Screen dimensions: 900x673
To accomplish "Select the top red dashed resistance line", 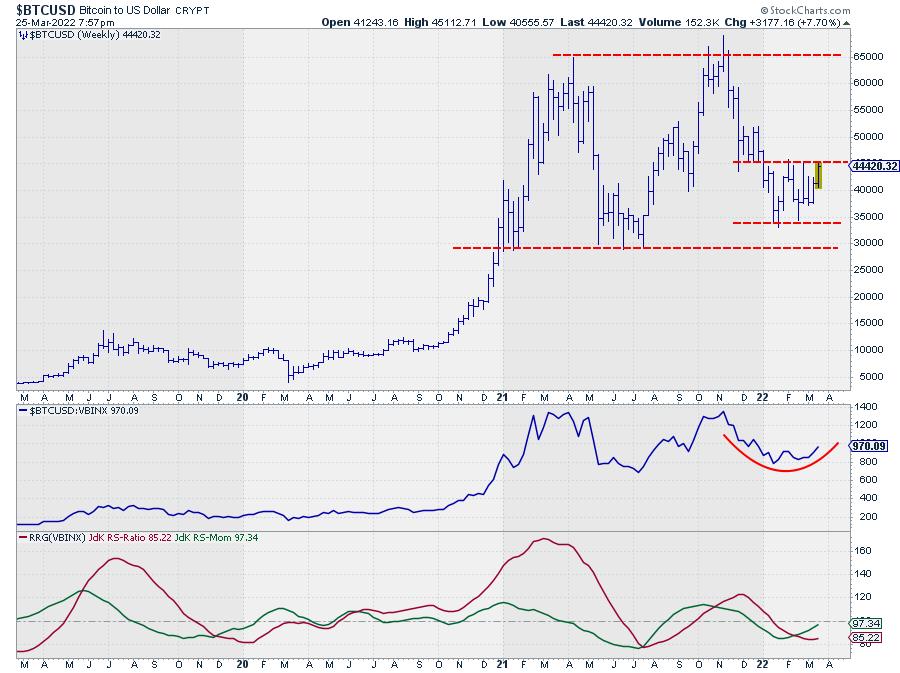I will [695, 54].
